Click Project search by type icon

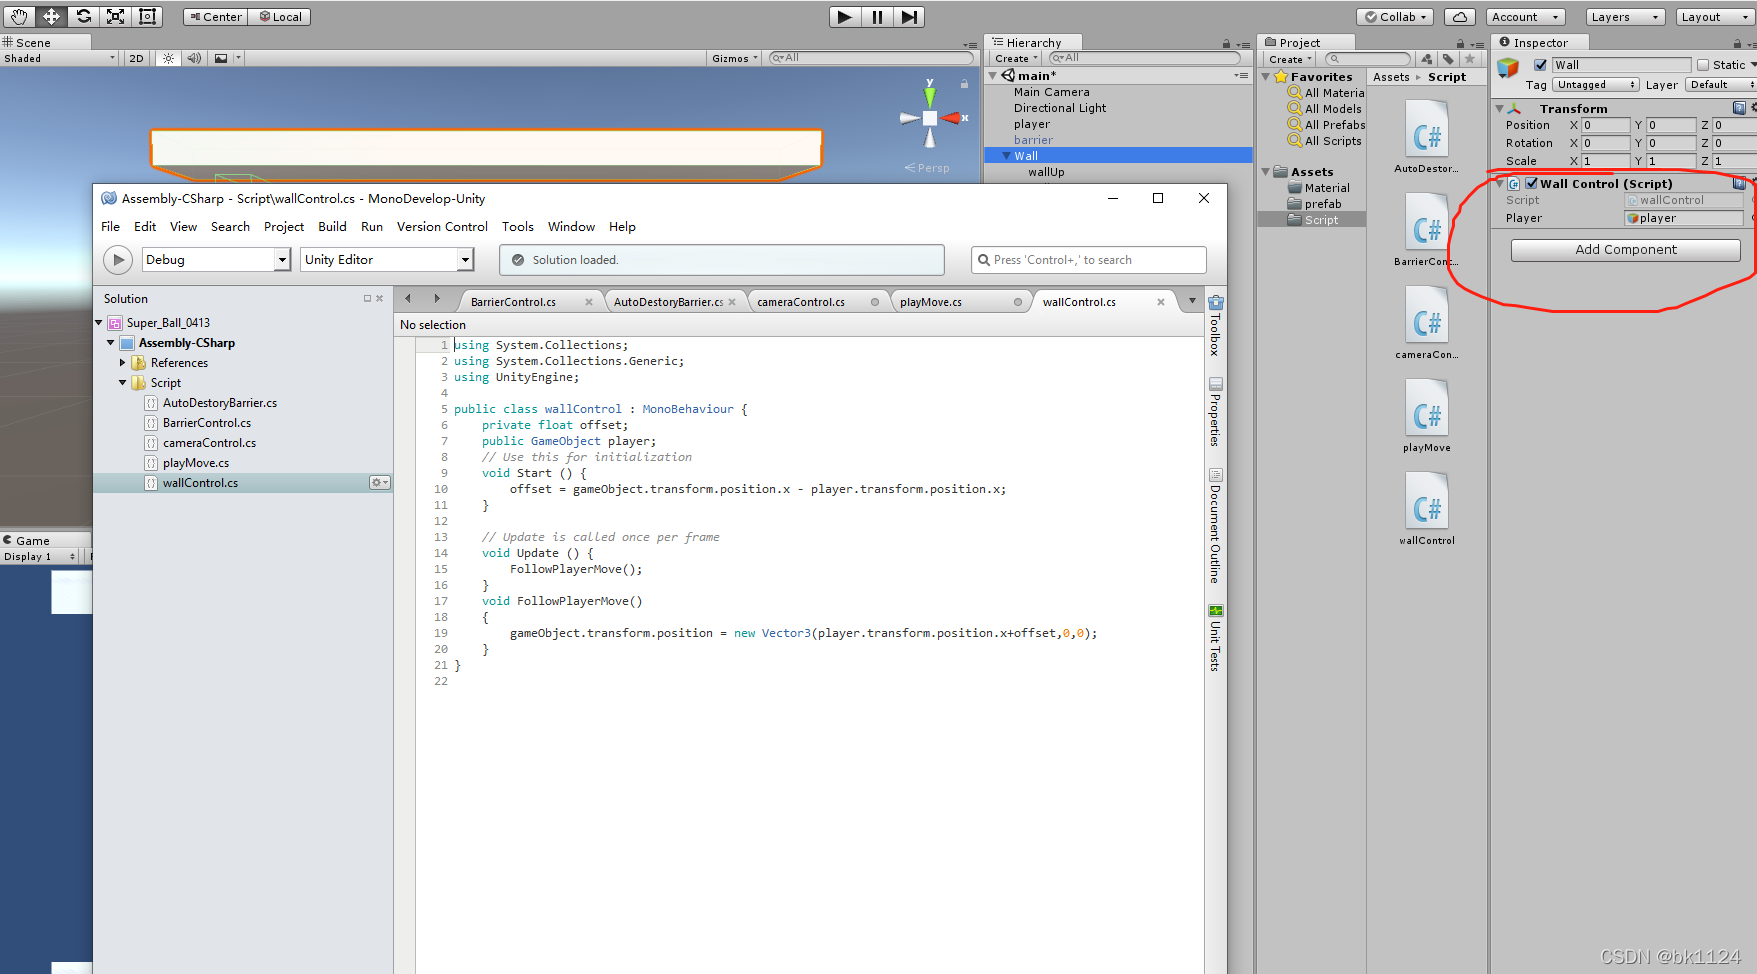pyautogui.click(x=1427, y=59)
